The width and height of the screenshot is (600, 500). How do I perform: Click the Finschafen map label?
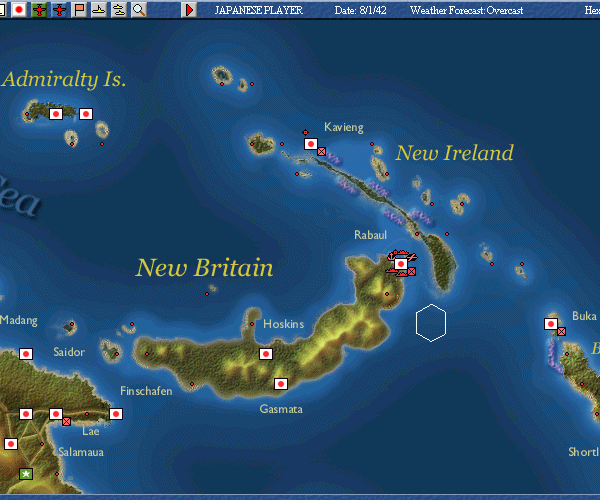146,391
